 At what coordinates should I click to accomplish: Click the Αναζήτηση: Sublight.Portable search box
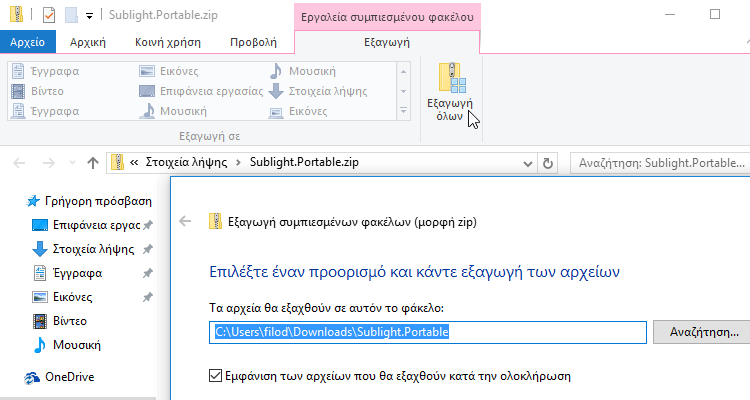(x=661, y=163)
